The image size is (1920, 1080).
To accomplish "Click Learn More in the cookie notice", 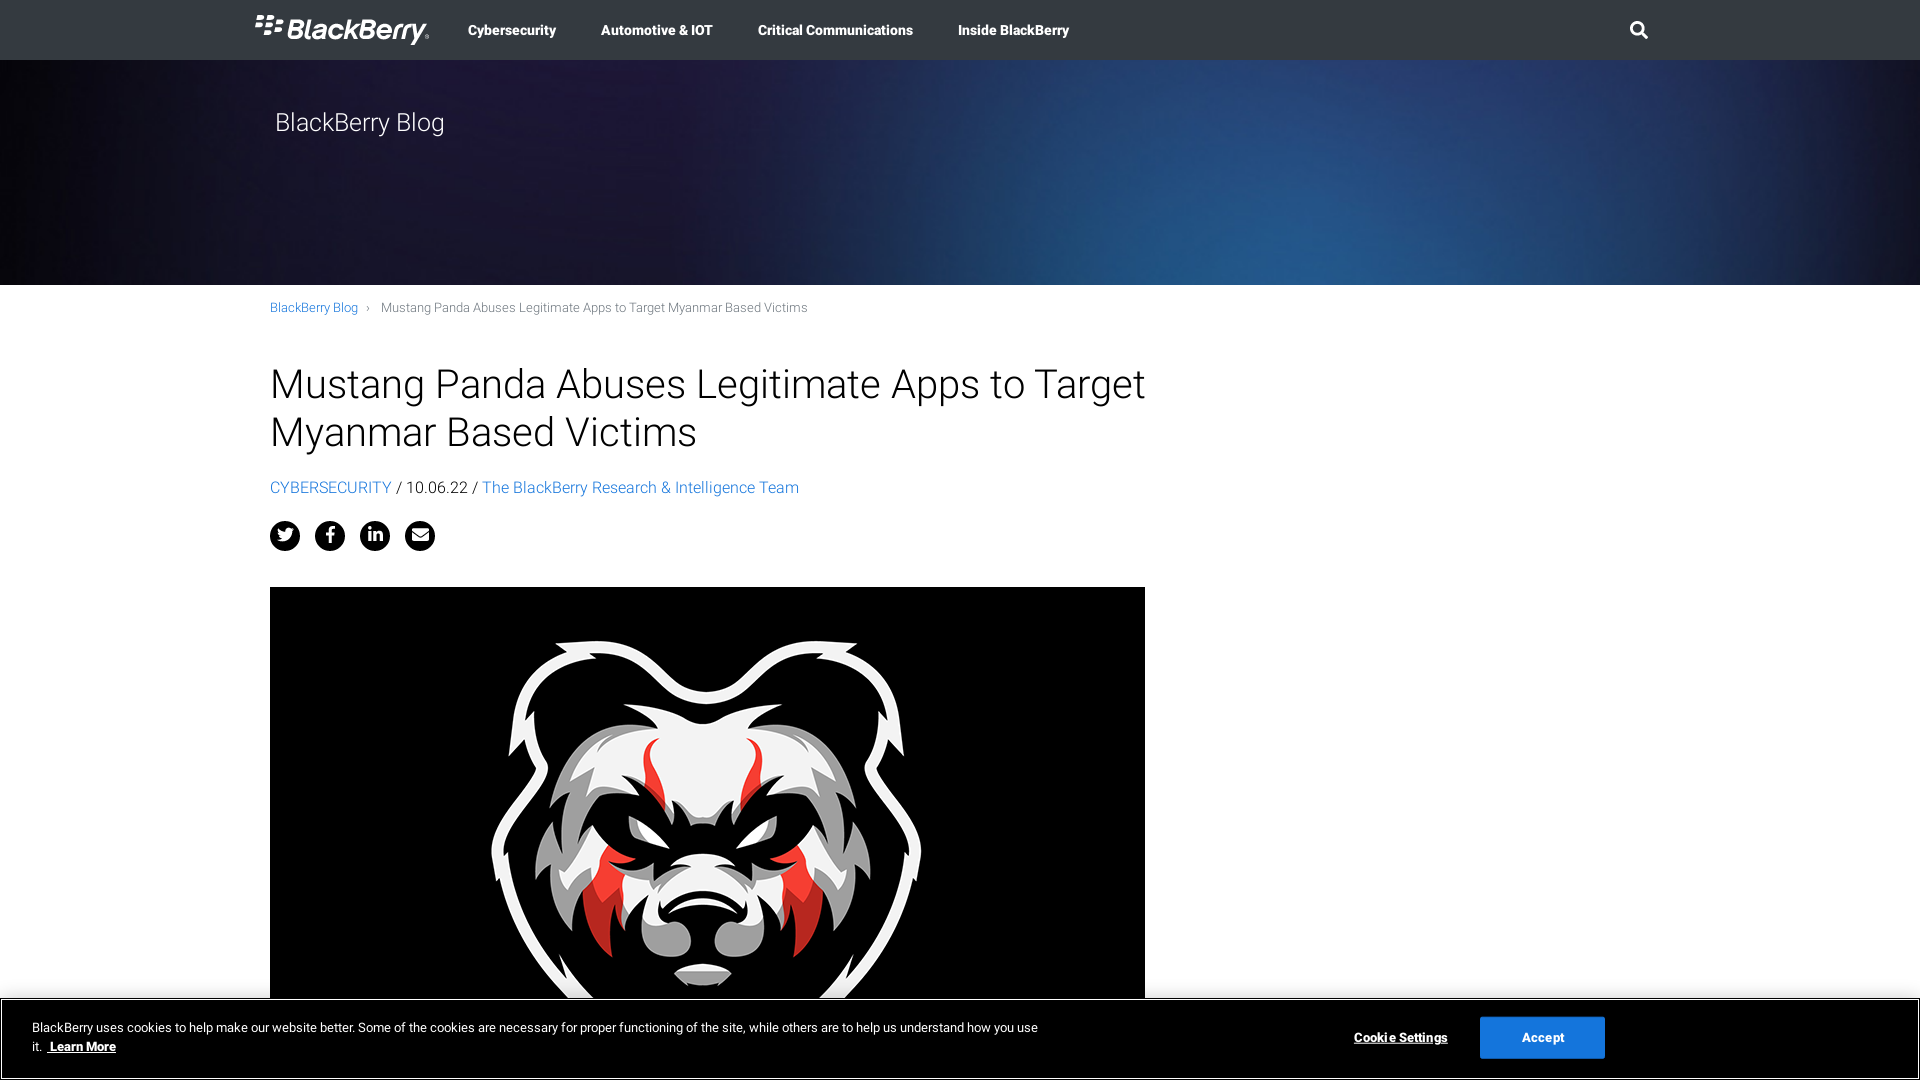I will [82, 1046].
